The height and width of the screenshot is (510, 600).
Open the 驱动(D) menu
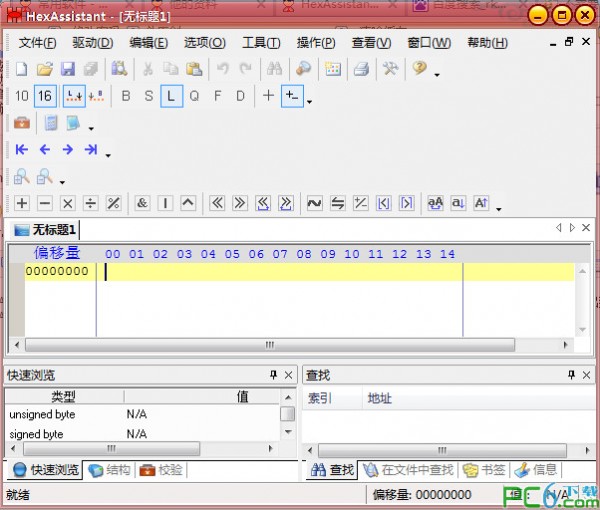click(x=93, y=42)
